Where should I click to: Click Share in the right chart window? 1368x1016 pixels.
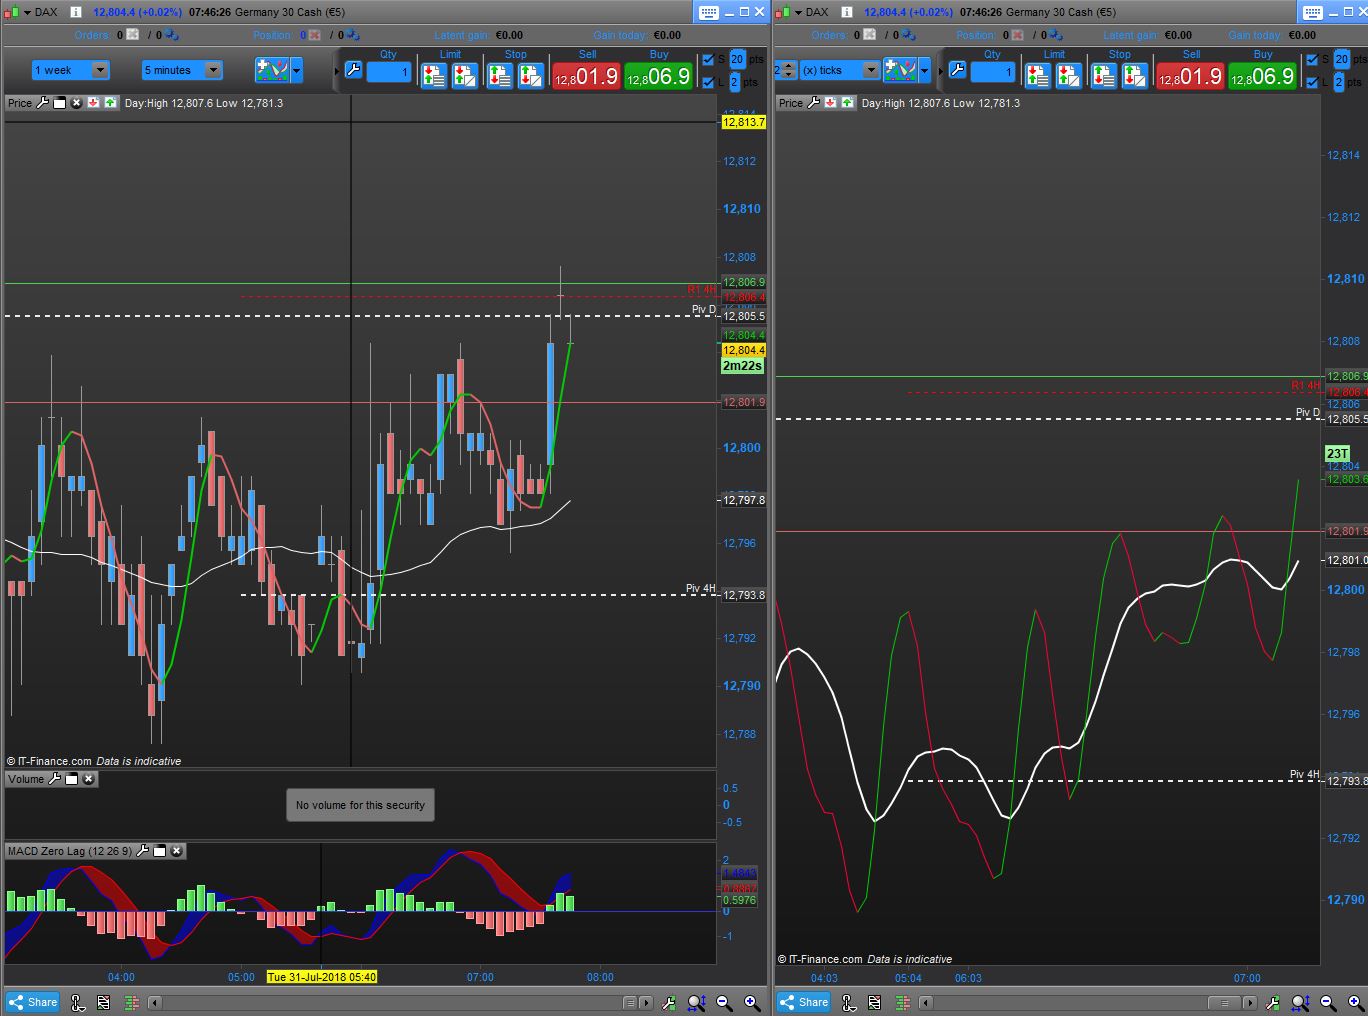[804, 1002]
